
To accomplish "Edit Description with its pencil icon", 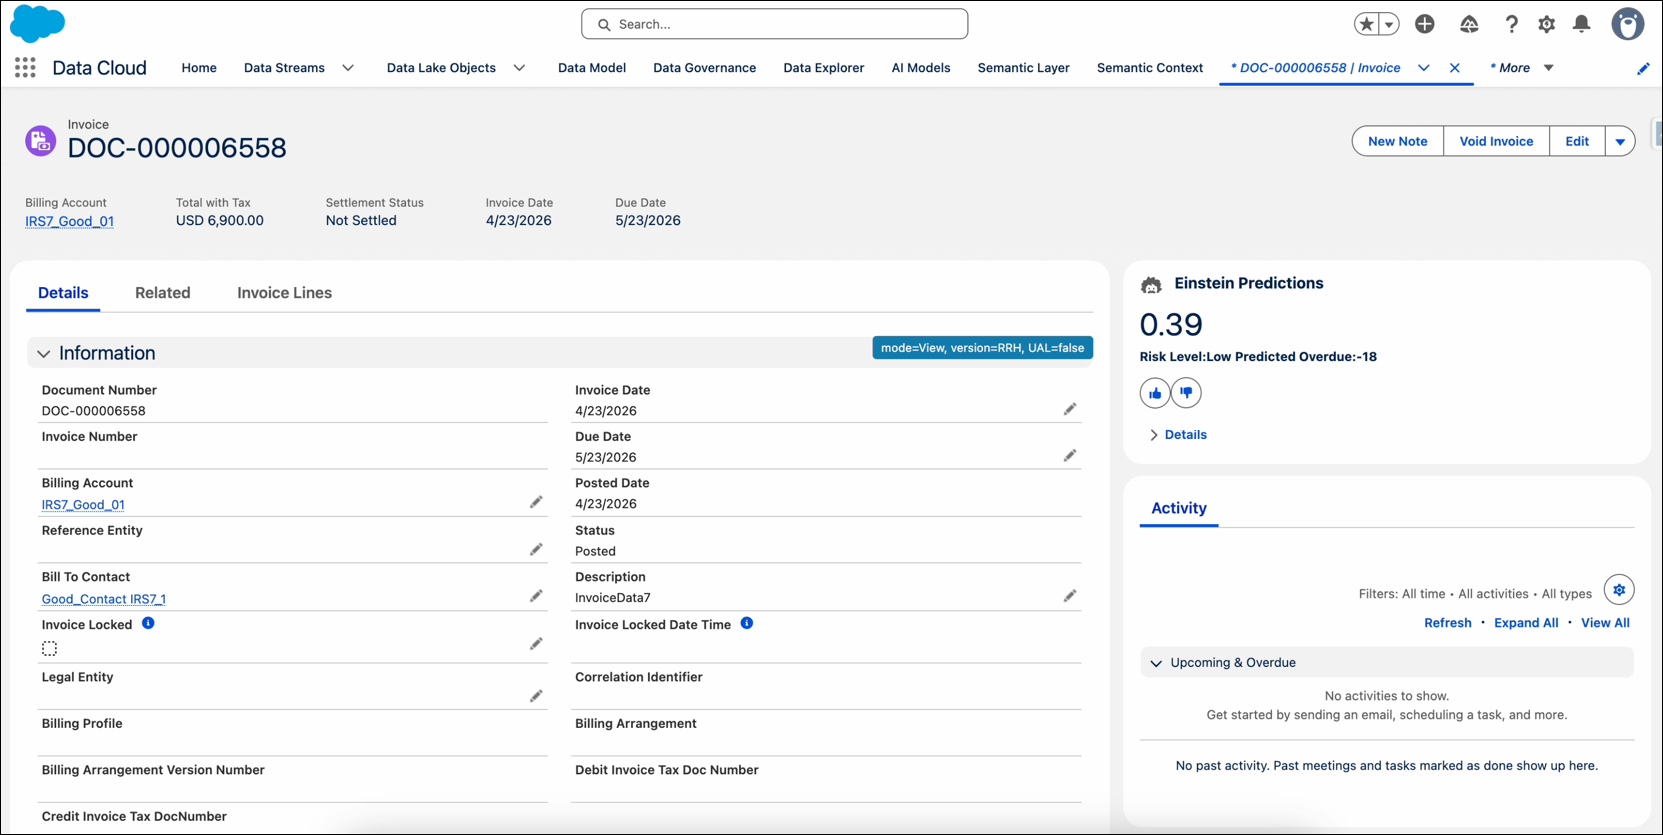I will pos(1070,596).
